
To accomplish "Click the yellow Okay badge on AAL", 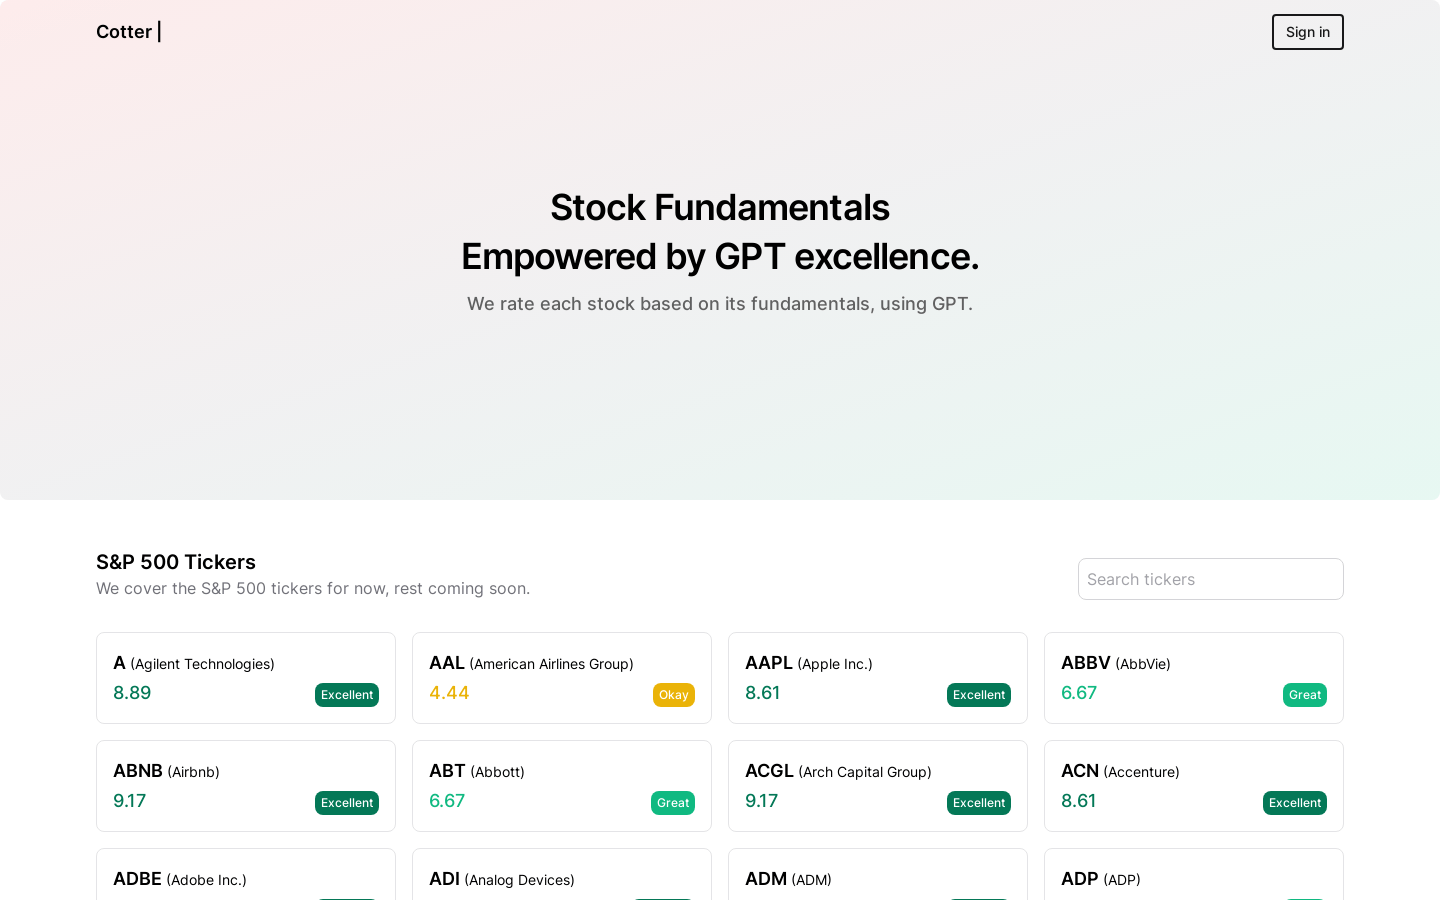I will coord(673,695).
